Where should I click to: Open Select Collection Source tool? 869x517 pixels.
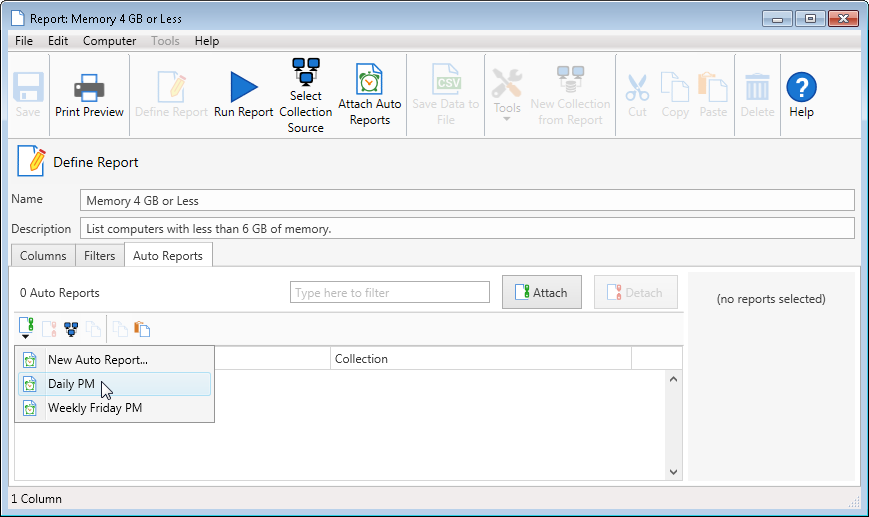[x=305, y=95]
